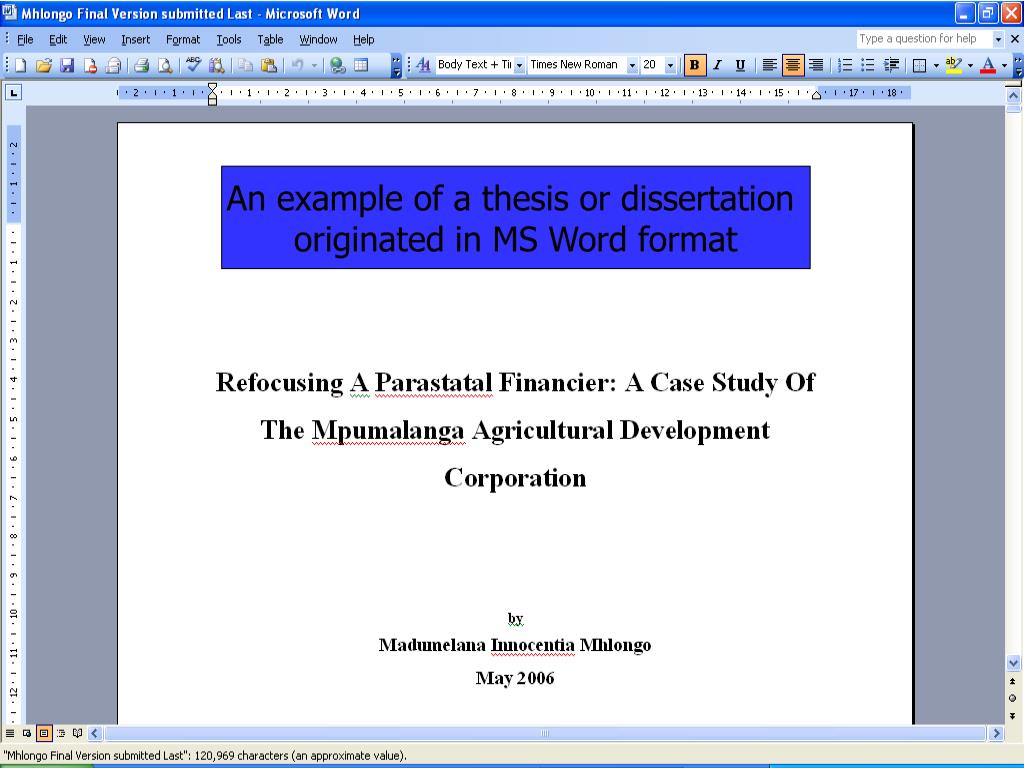Apply outside border with the border icon
The image size is (1024, 768).
(x=920, y=65)
